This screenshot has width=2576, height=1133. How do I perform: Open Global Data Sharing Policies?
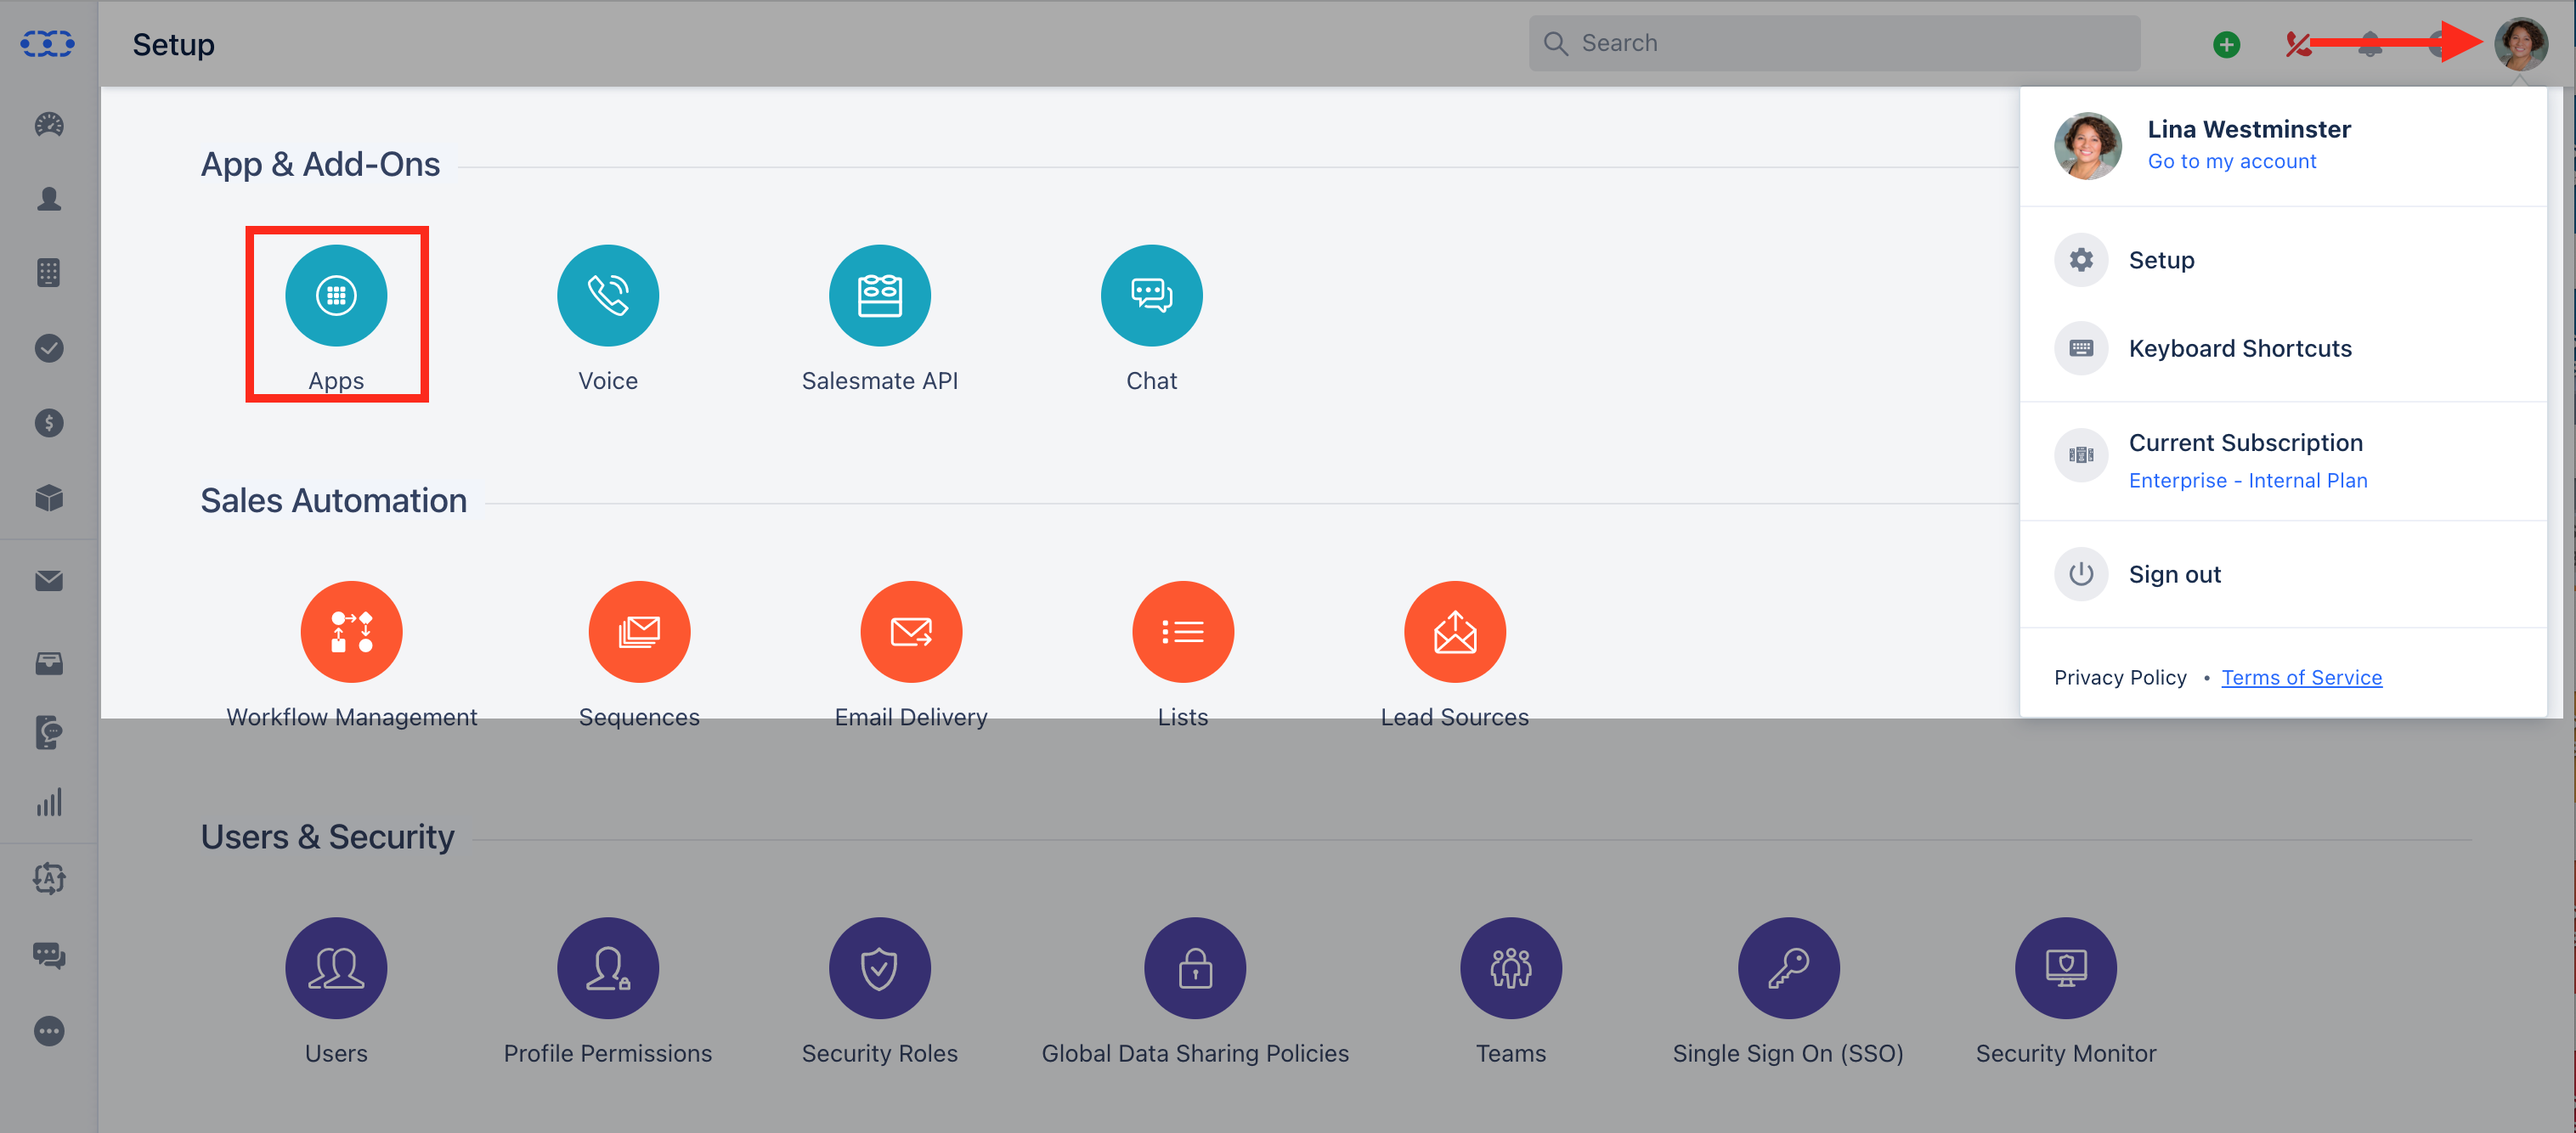tap(1195, 968)
